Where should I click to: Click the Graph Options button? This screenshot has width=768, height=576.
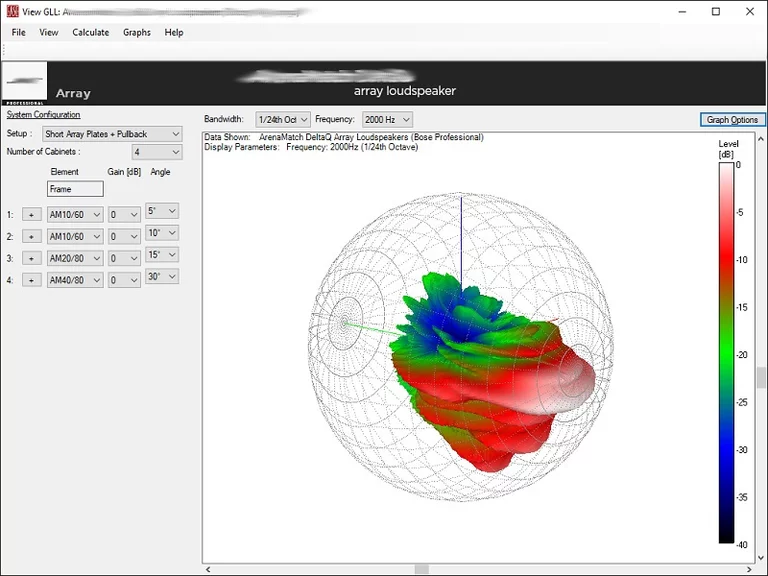click(732, 119)
